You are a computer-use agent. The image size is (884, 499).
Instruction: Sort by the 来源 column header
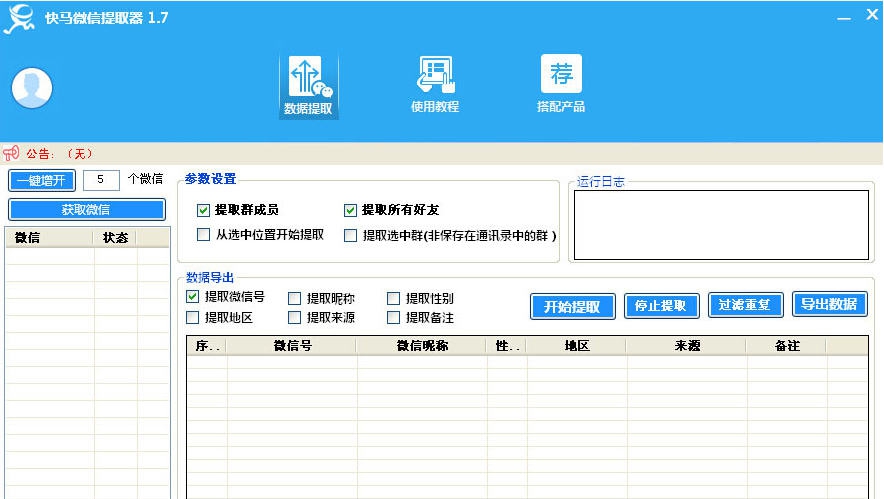[687, 346]
